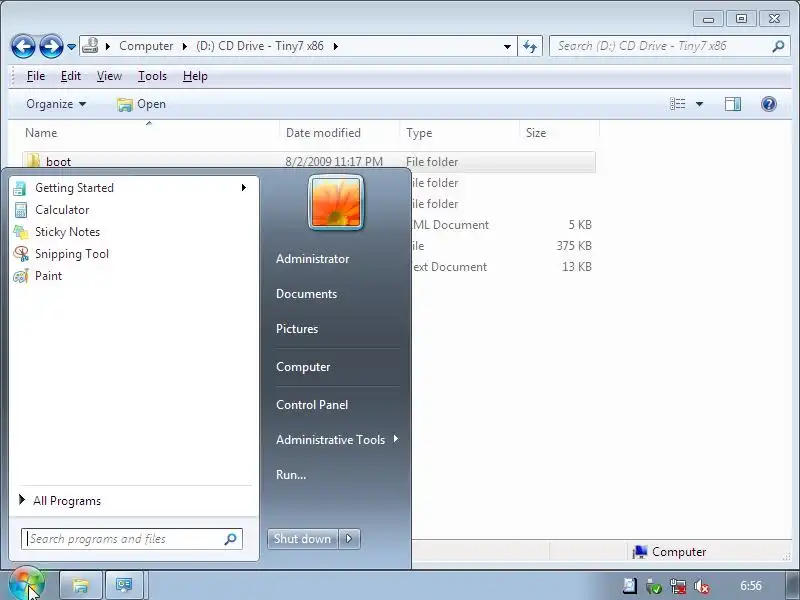Click the network tray icon
The image size is (800, 600).
coord(678,587)
